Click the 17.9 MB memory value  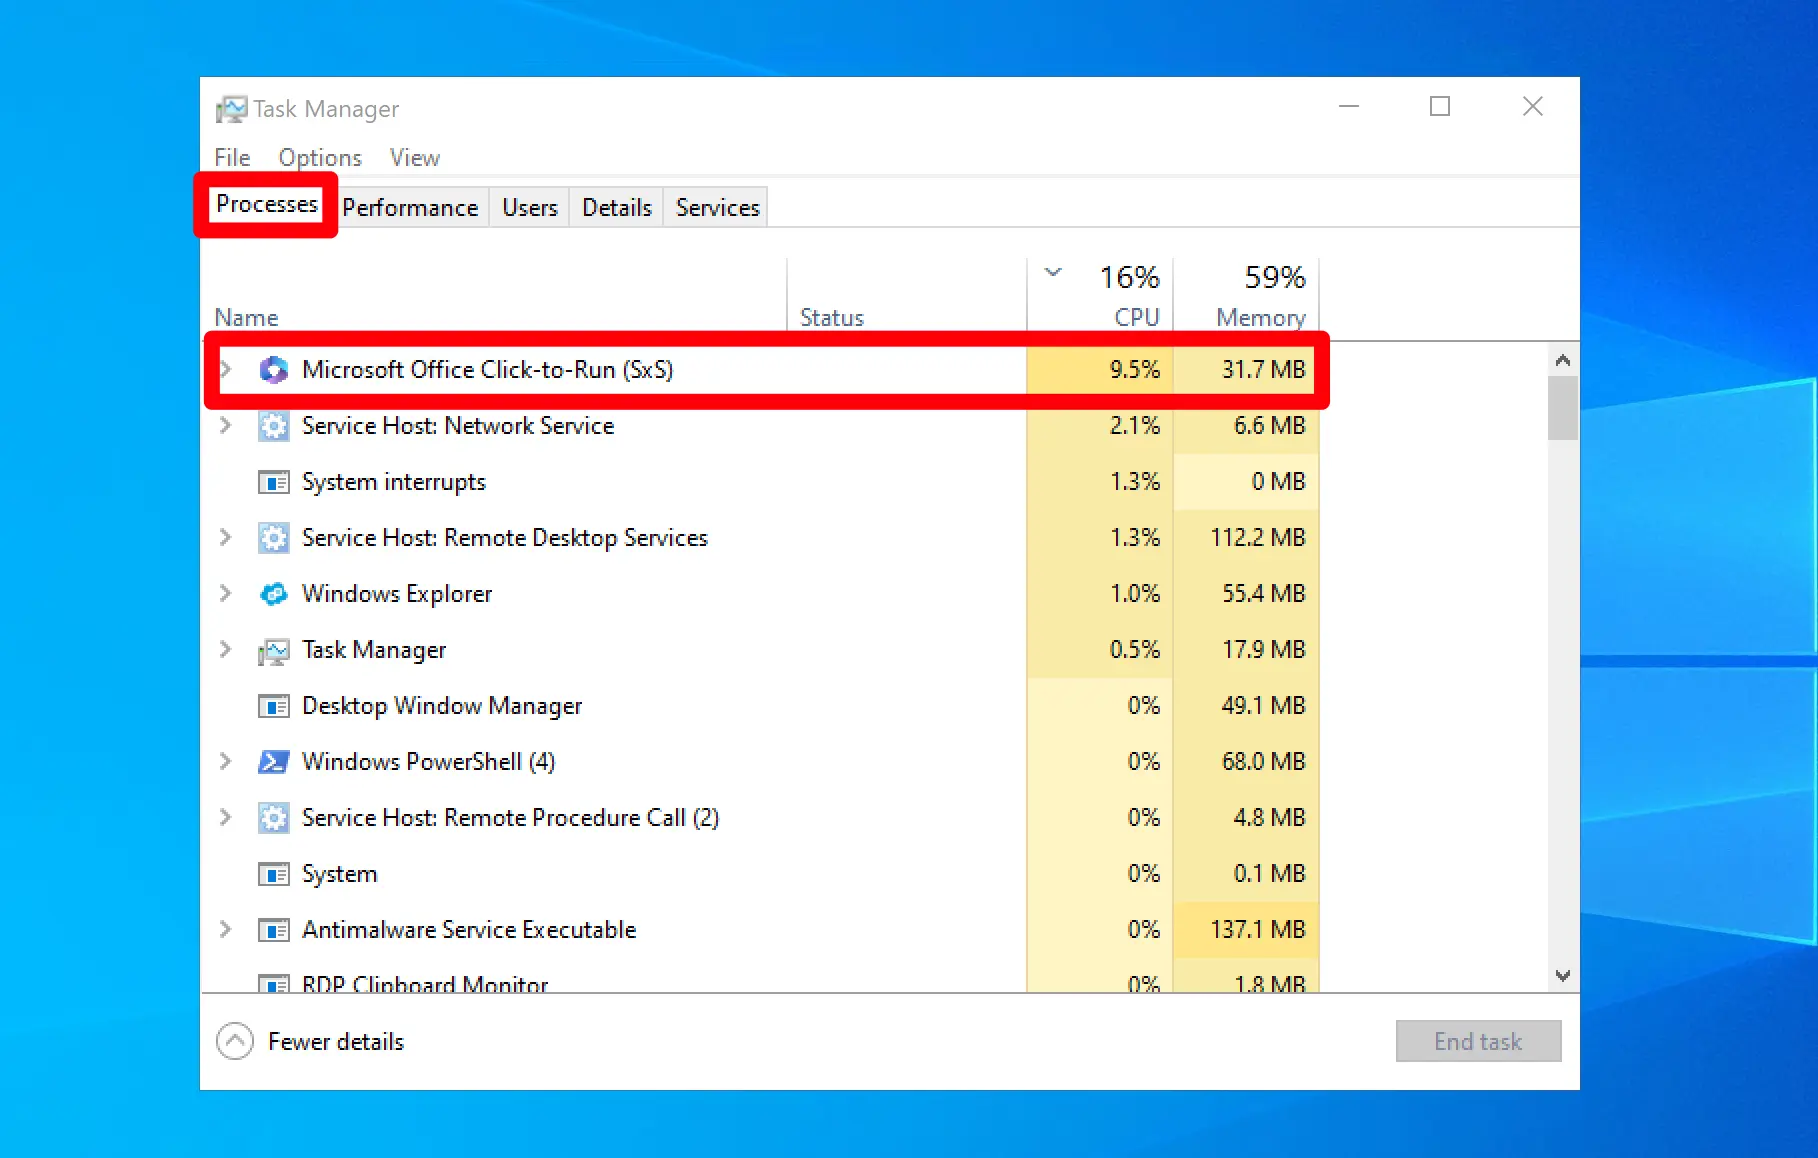pos(1264,650)
